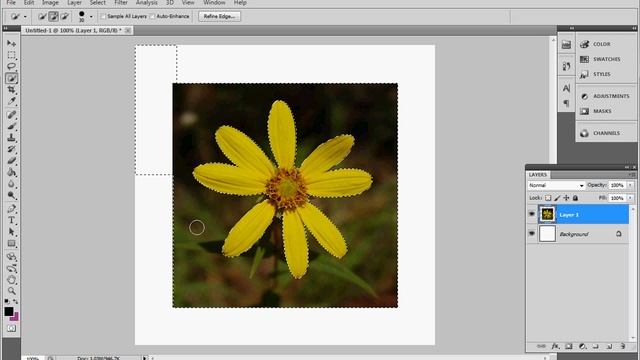
Task: Select the Dodge tool
Action: [x=11, y=195]
